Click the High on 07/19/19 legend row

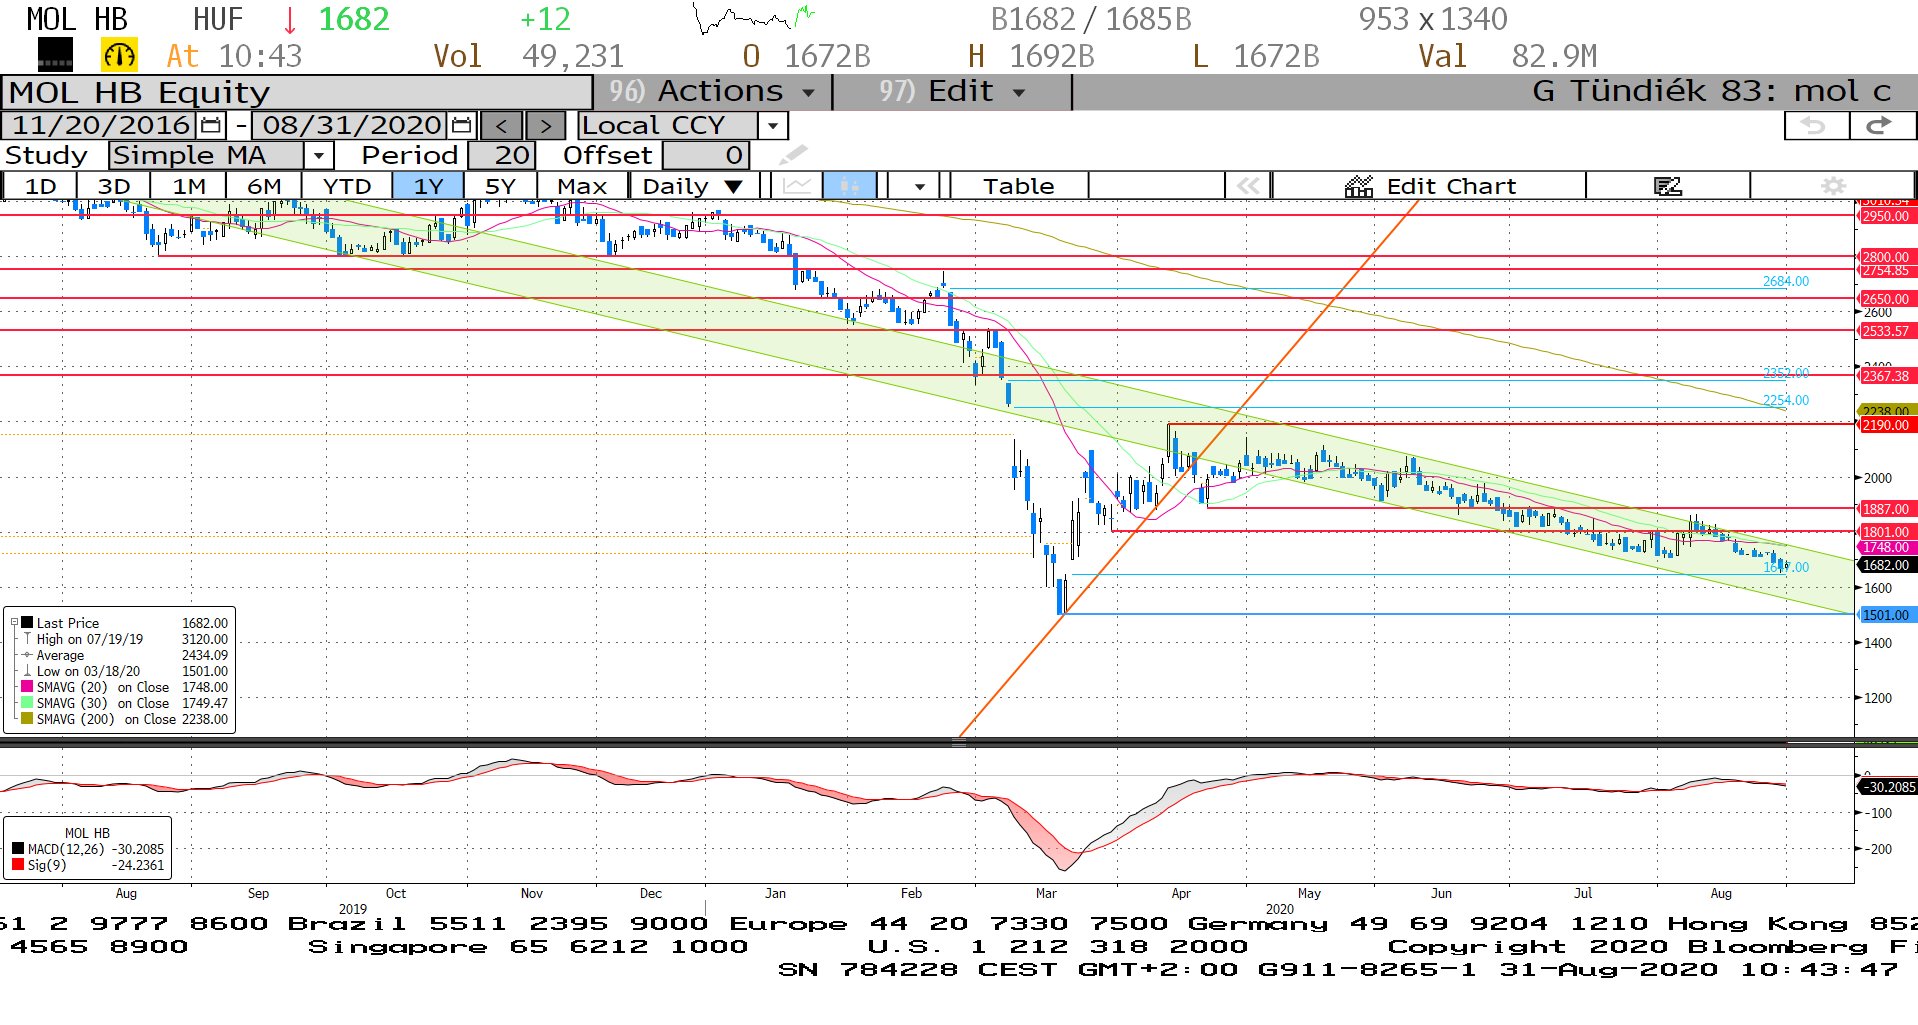[x=123, y=639]
